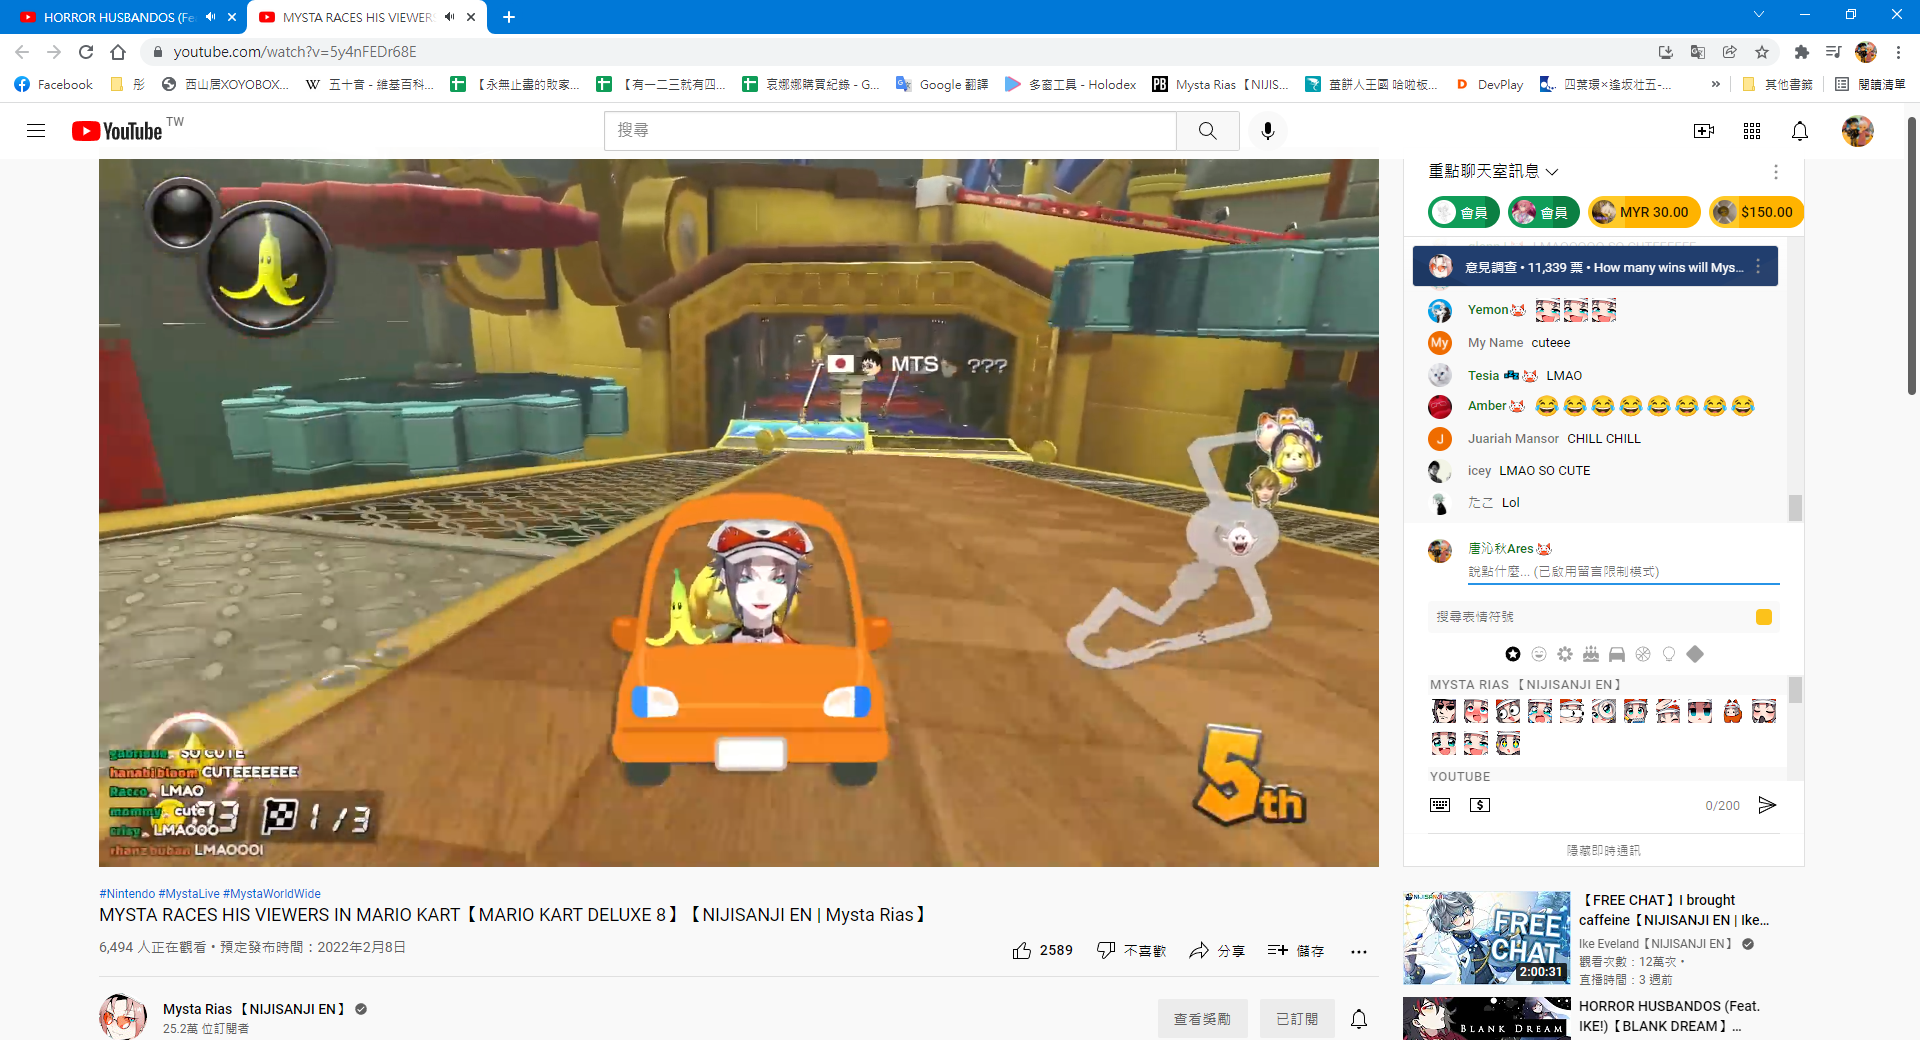This screenshot has width=1920, height=1040.
Task: Open the YouTube account avatar menu
Action: (1858, 131)
